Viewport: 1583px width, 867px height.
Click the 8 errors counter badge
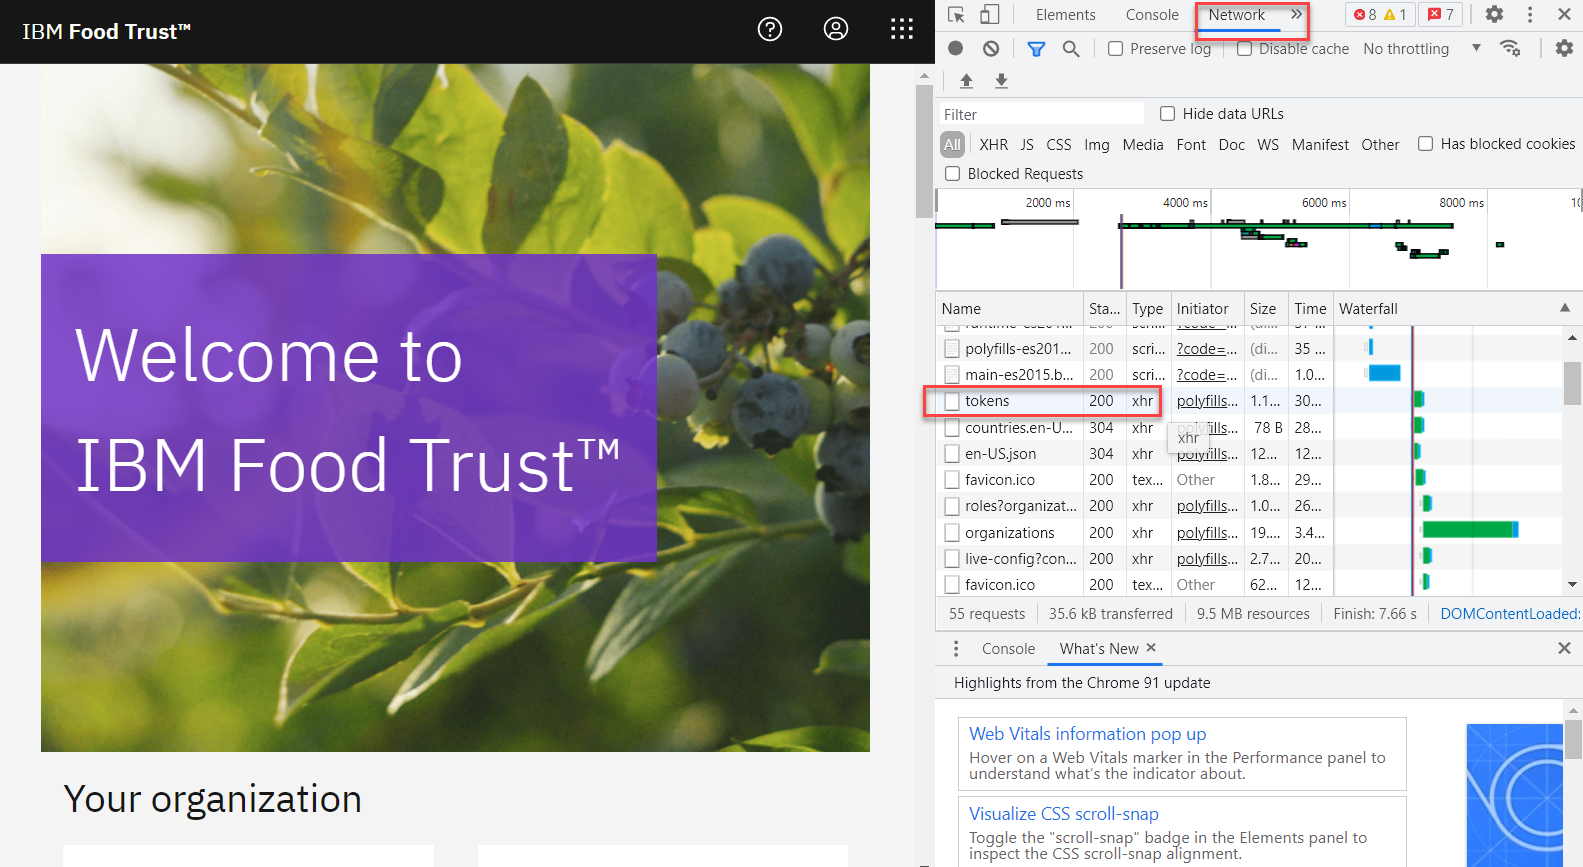(x=1365, y=14)
